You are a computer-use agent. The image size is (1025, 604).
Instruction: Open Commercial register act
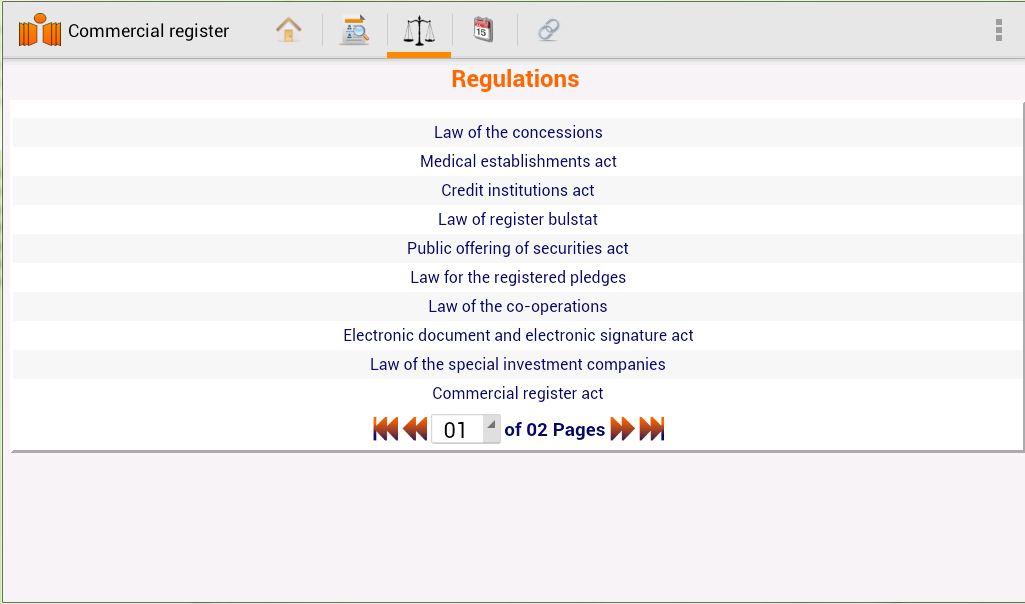tap(518, 393)
